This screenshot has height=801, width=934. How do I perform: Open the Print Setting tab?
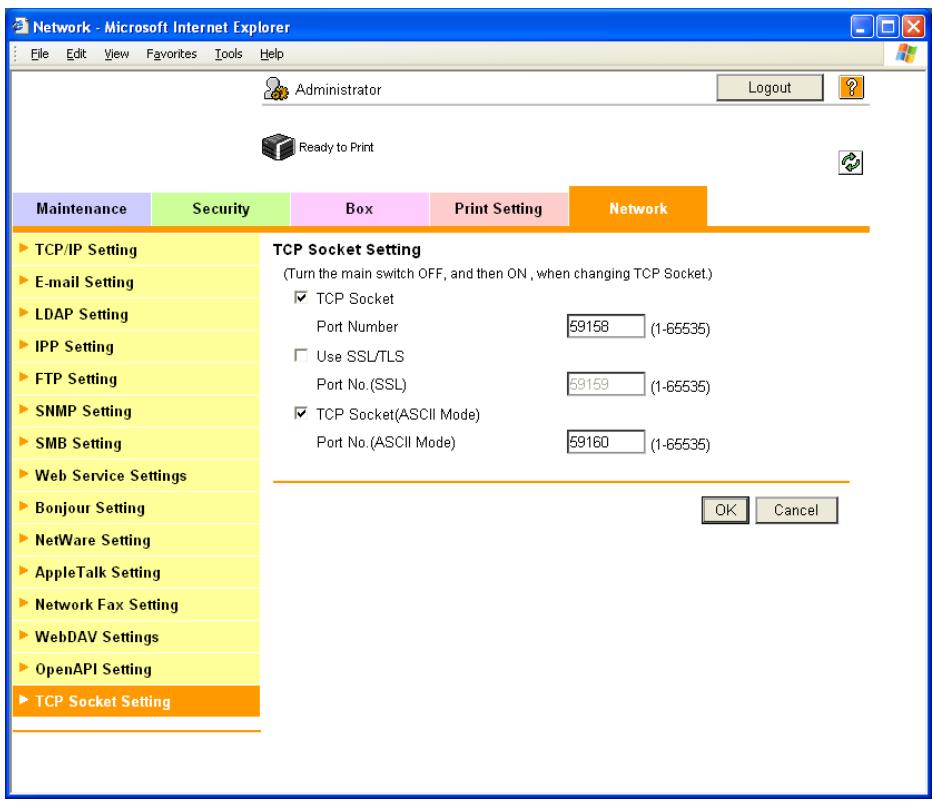pyautogui.click(x=499, y=209)
